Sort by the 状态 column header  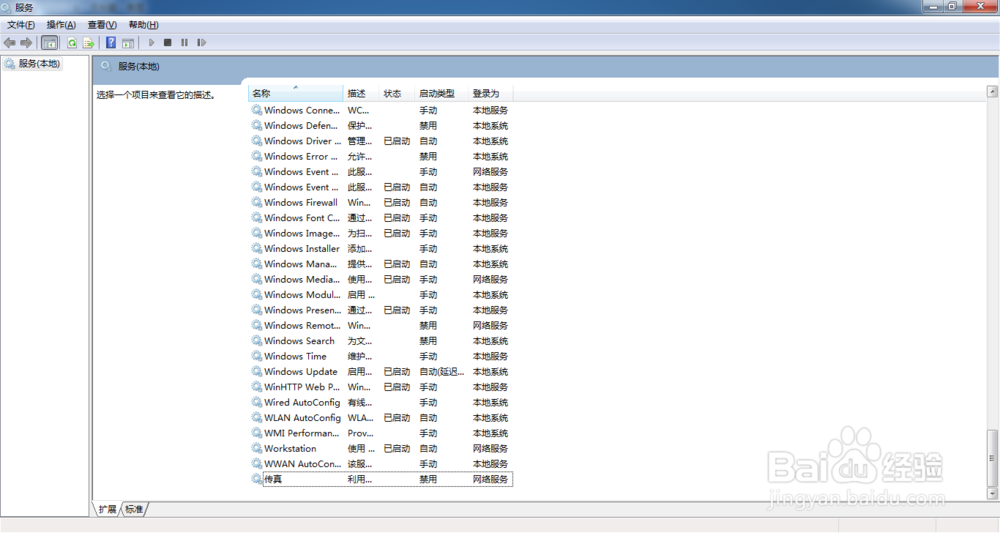pos(397,93)
